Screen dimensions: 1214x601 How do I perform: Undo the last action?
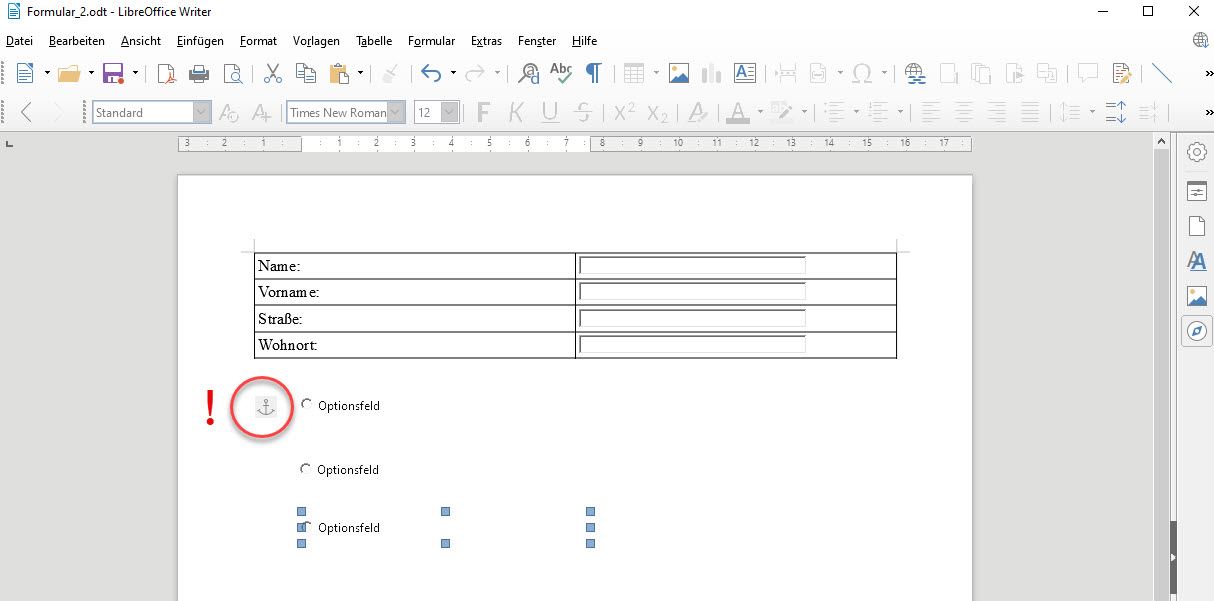(431, 73)
